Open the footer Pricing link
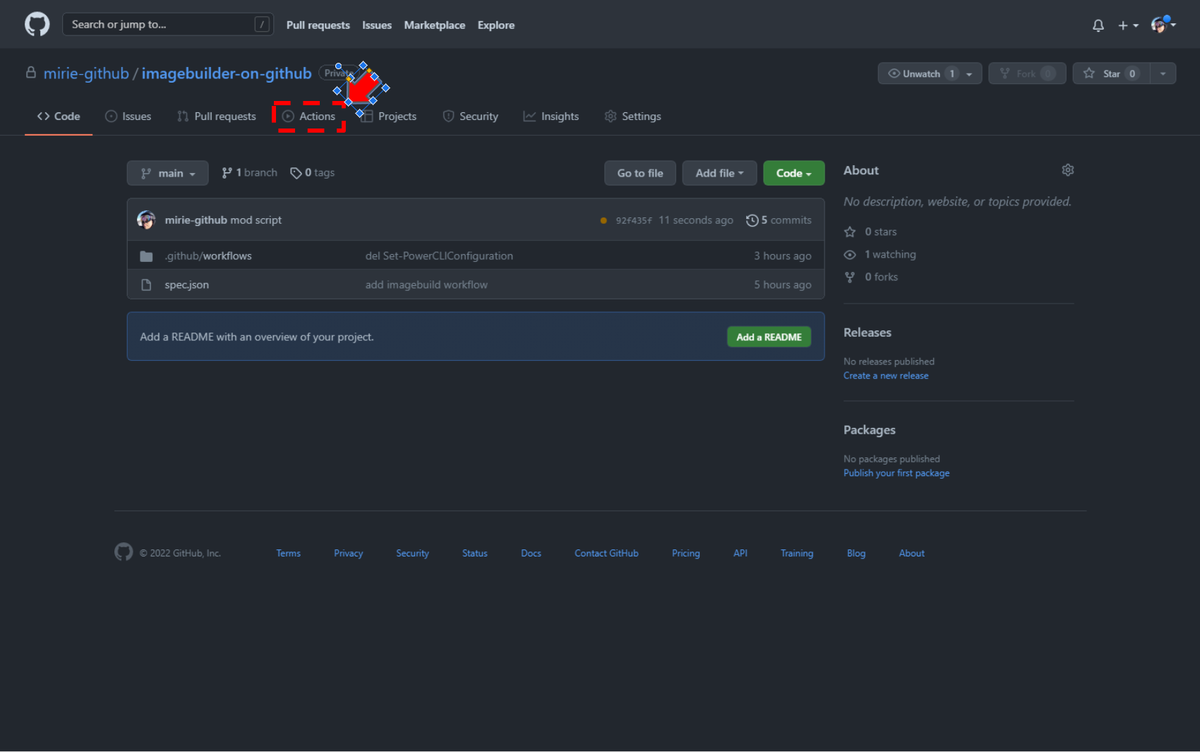This screenshot has height=752, width=1200. pyautogui.click(x=686, y=553)
